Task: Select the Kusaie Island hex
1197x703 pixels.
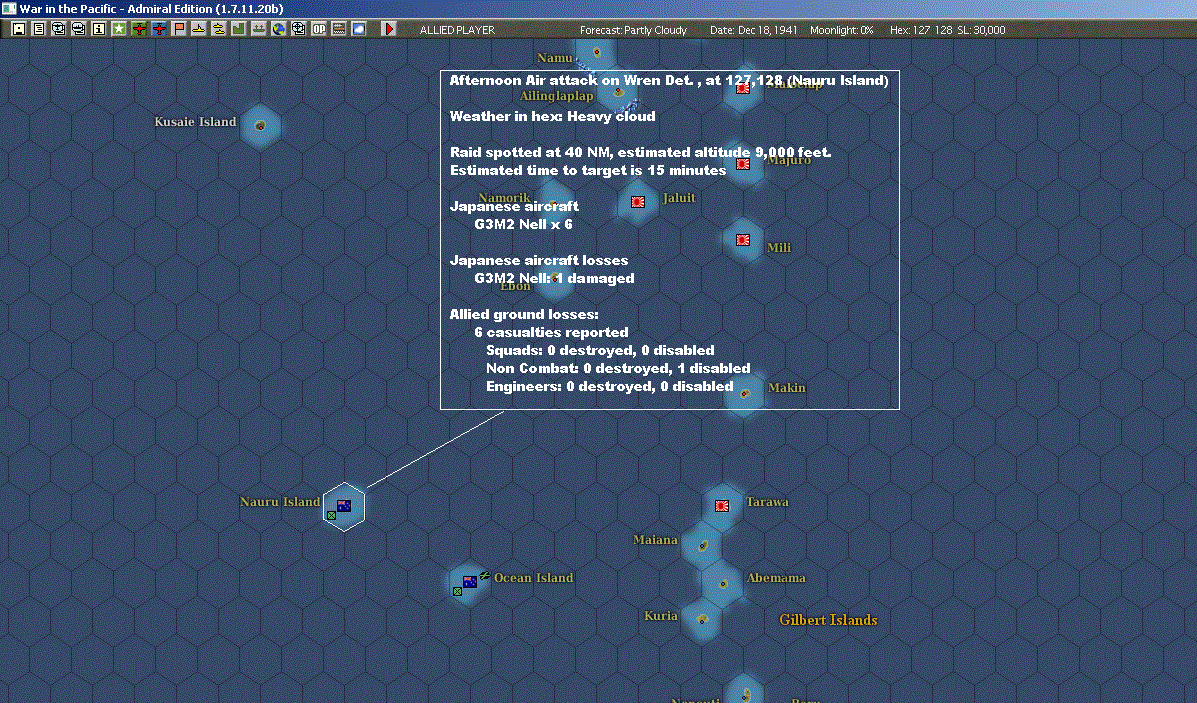Action: tap(260, 126)
